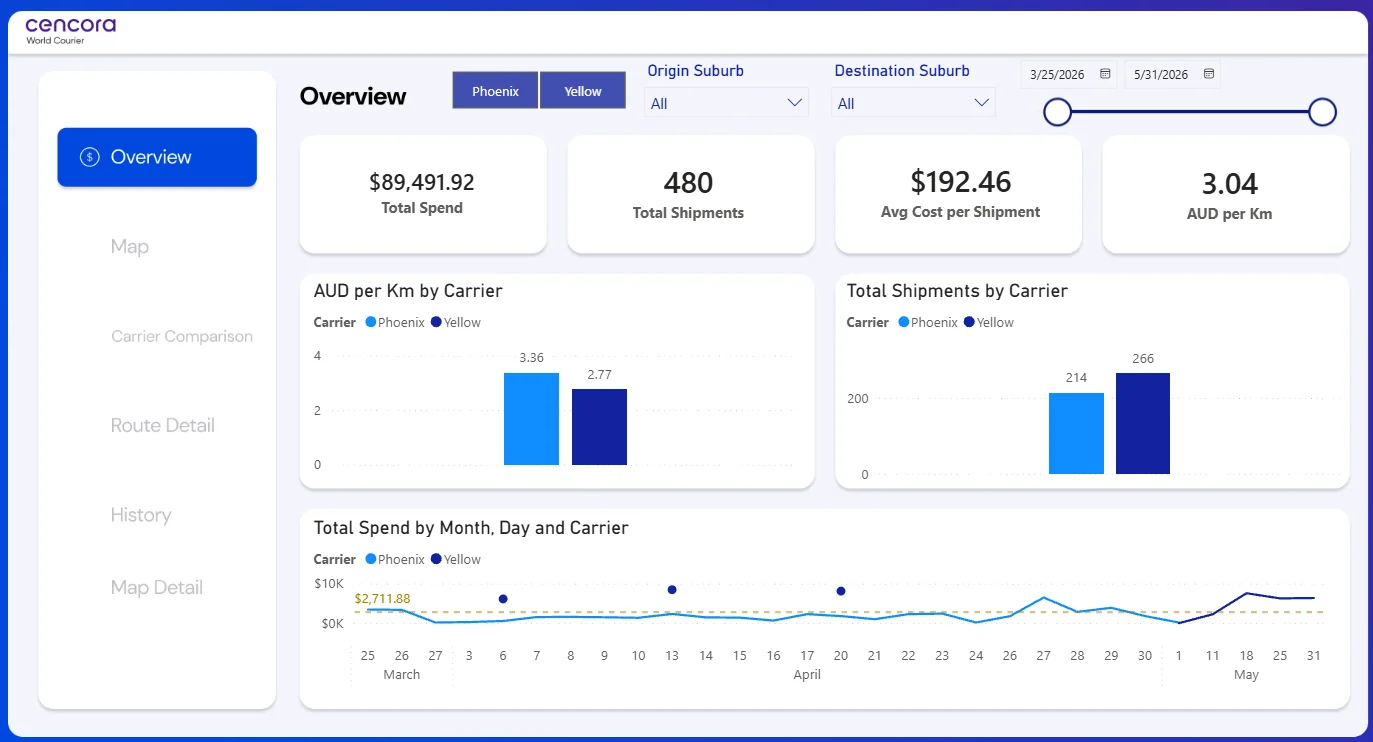1373x742 pixels.
Task: Switch to the Map Detail page
Action: tap(157, 588)
